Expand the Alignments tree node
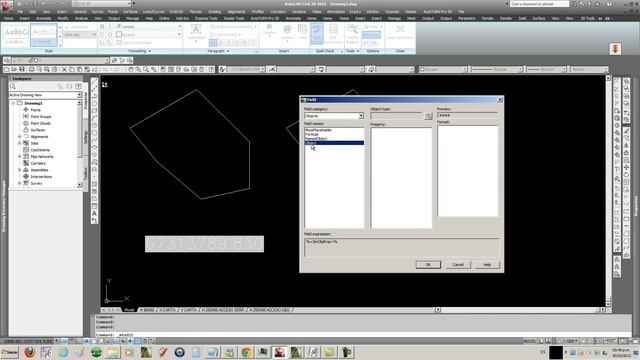The width and height of the screenshot is (640, 360). click(19, 137)
